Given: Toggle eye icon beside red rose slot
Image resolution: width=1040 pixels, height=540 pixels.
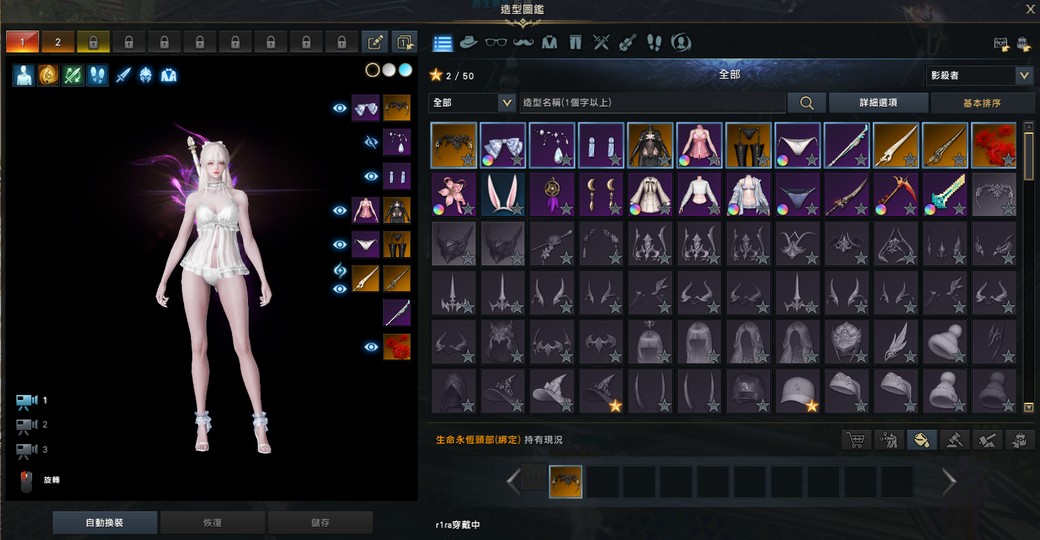Looking at the screenshot, I should pyautogui.click(x=369, y=347).
